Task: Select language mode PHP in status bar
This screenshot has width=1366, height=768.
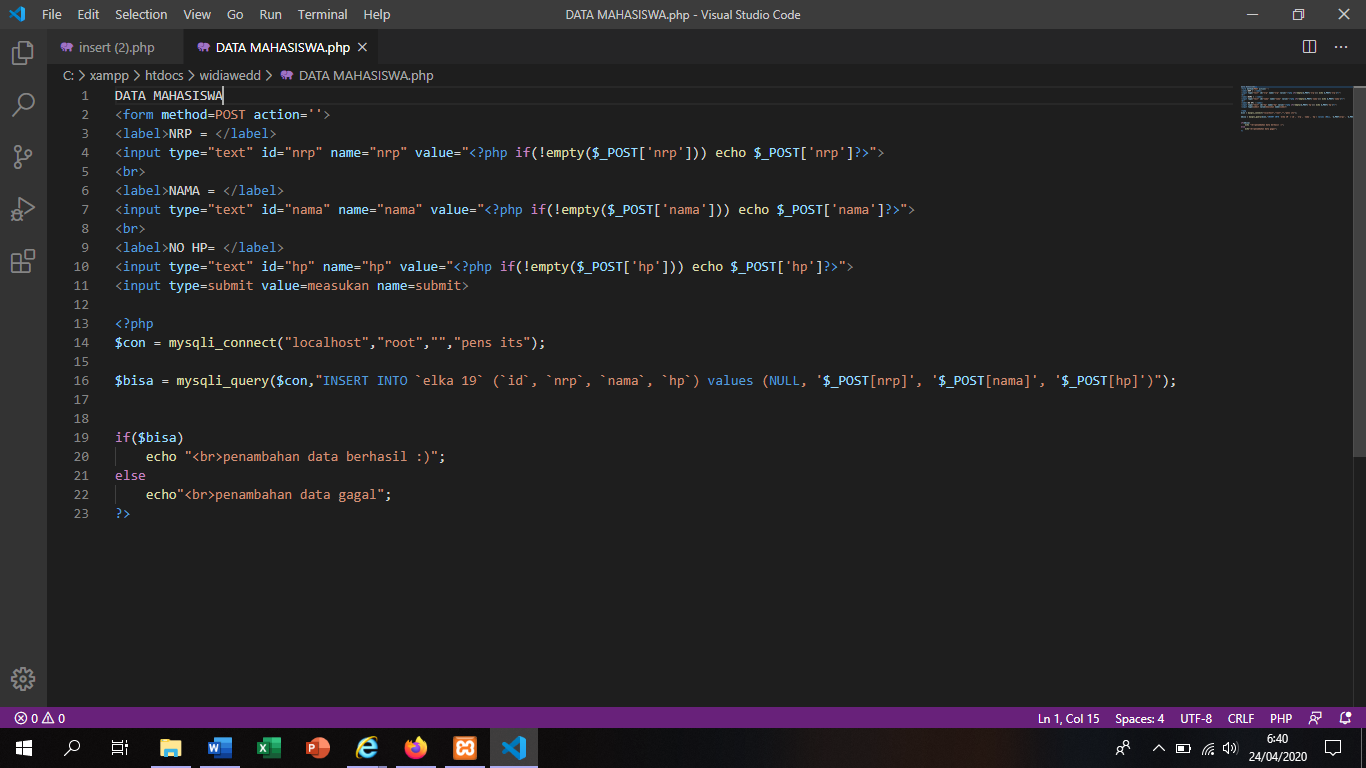Action: [x=1280, y=718]
